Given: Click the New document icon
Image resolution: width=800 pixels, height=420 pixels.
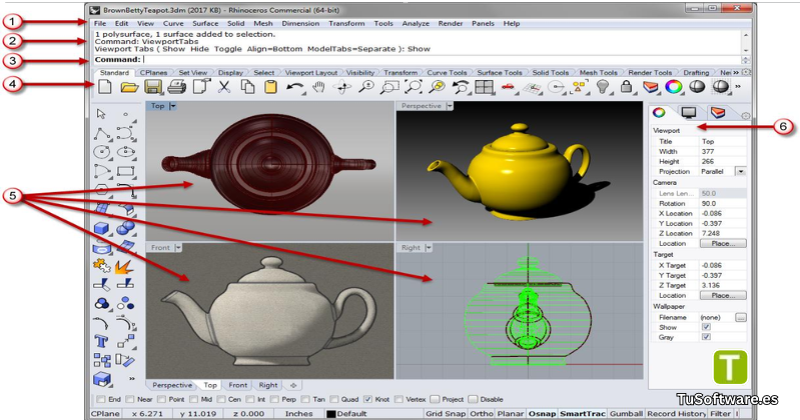Looking at the screenshot, I should tap(105, 87).
